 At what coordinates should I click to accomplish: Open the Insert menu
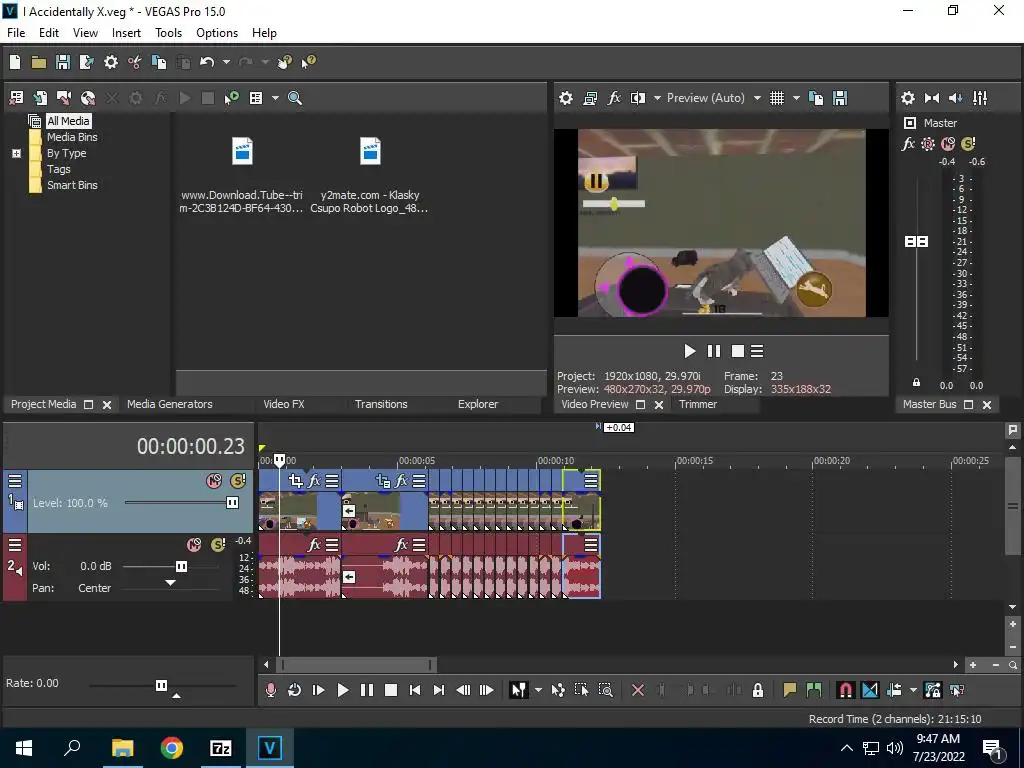coord(126,33)
